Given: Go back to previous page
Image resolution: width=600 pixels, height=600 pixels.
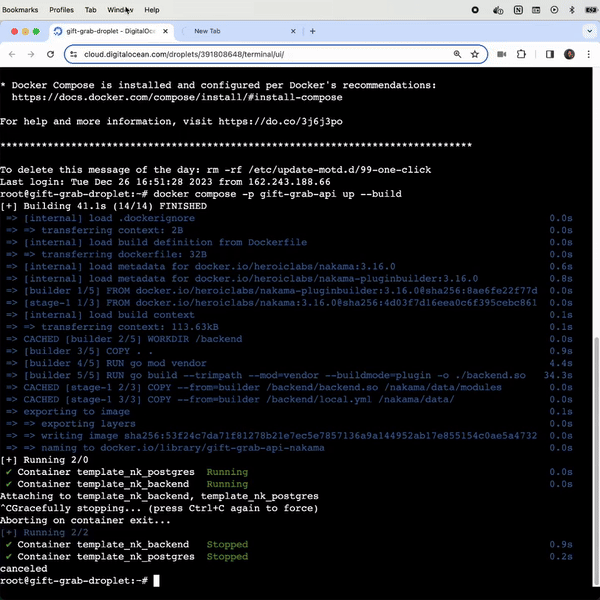Looking at the screenshot, I should 12,54.
